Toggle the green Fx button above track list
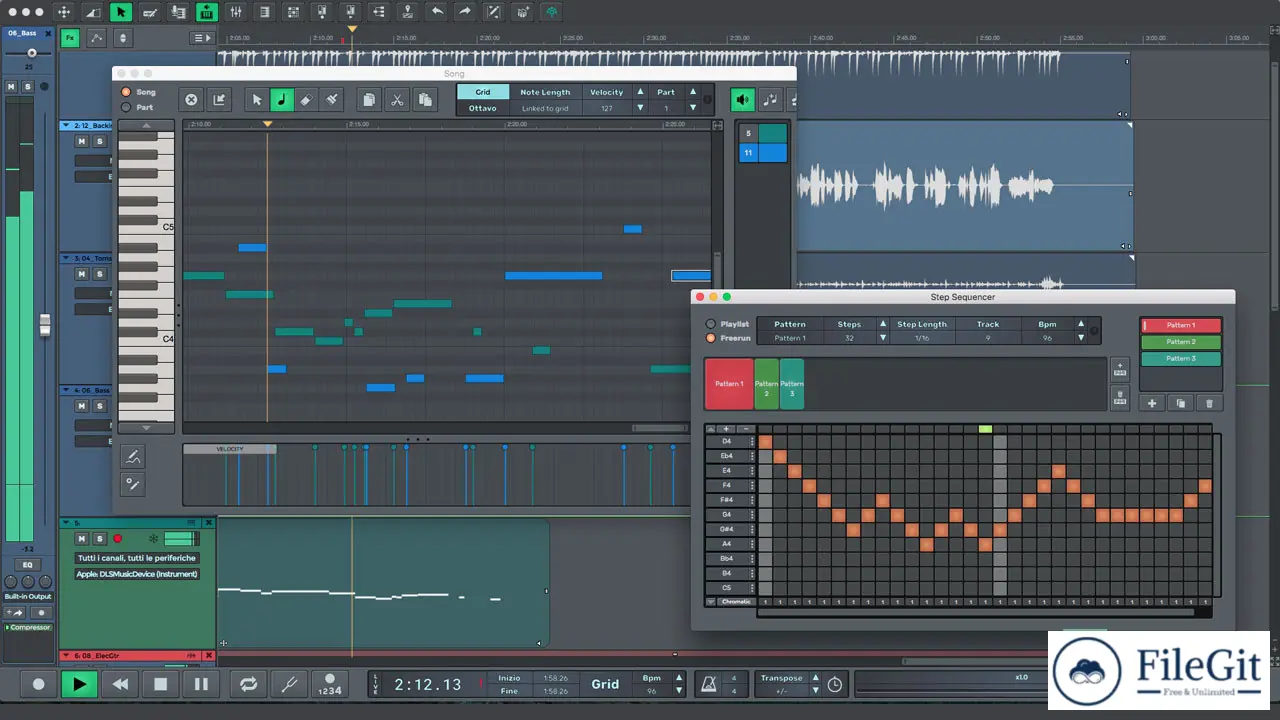The height and width of the screenshot is (720, 1280). [x=70, y=38]
